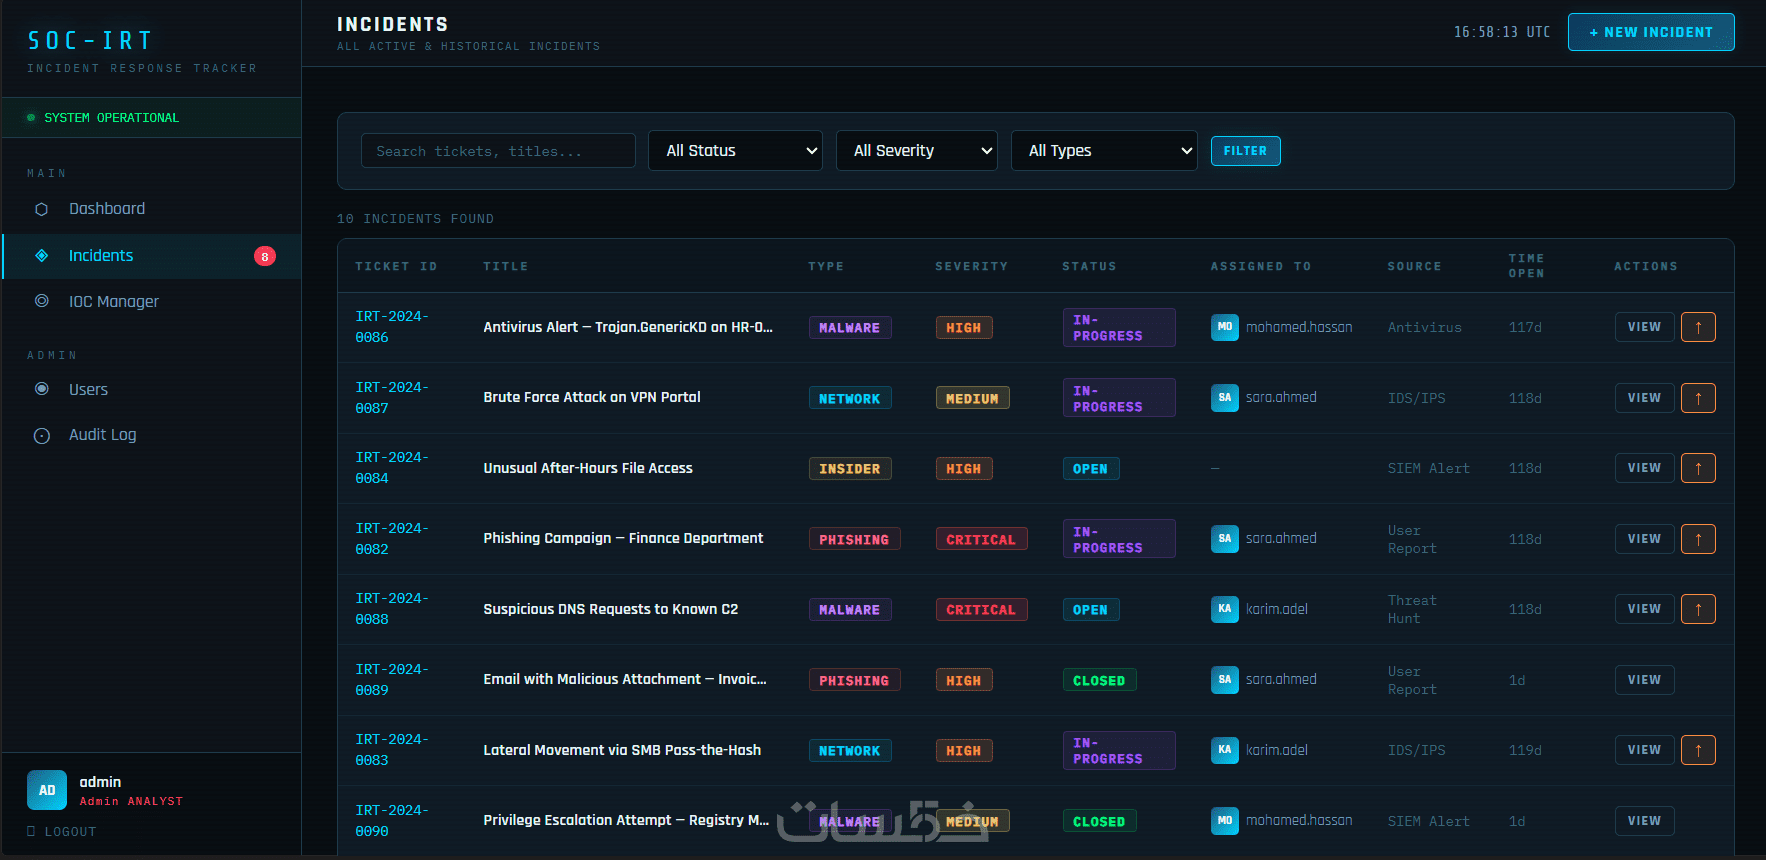Click the Dashboard sidebar icon
This screenshot has height=860, width=1766.
pos(42,209)
